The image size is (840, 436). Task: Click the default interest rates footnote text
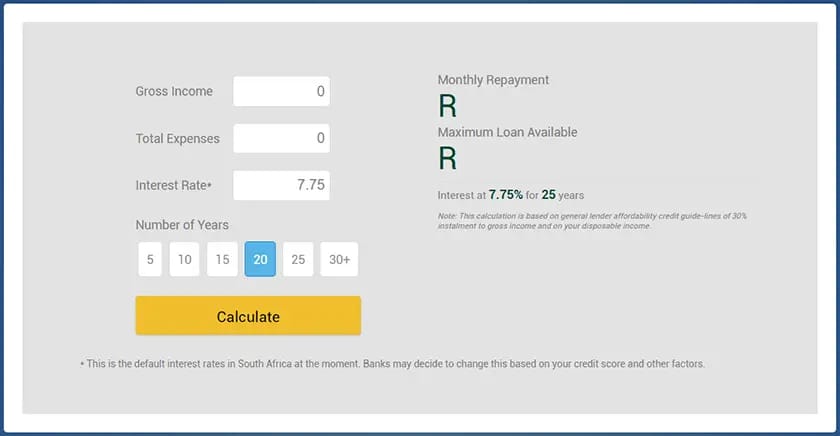(392, 364)
